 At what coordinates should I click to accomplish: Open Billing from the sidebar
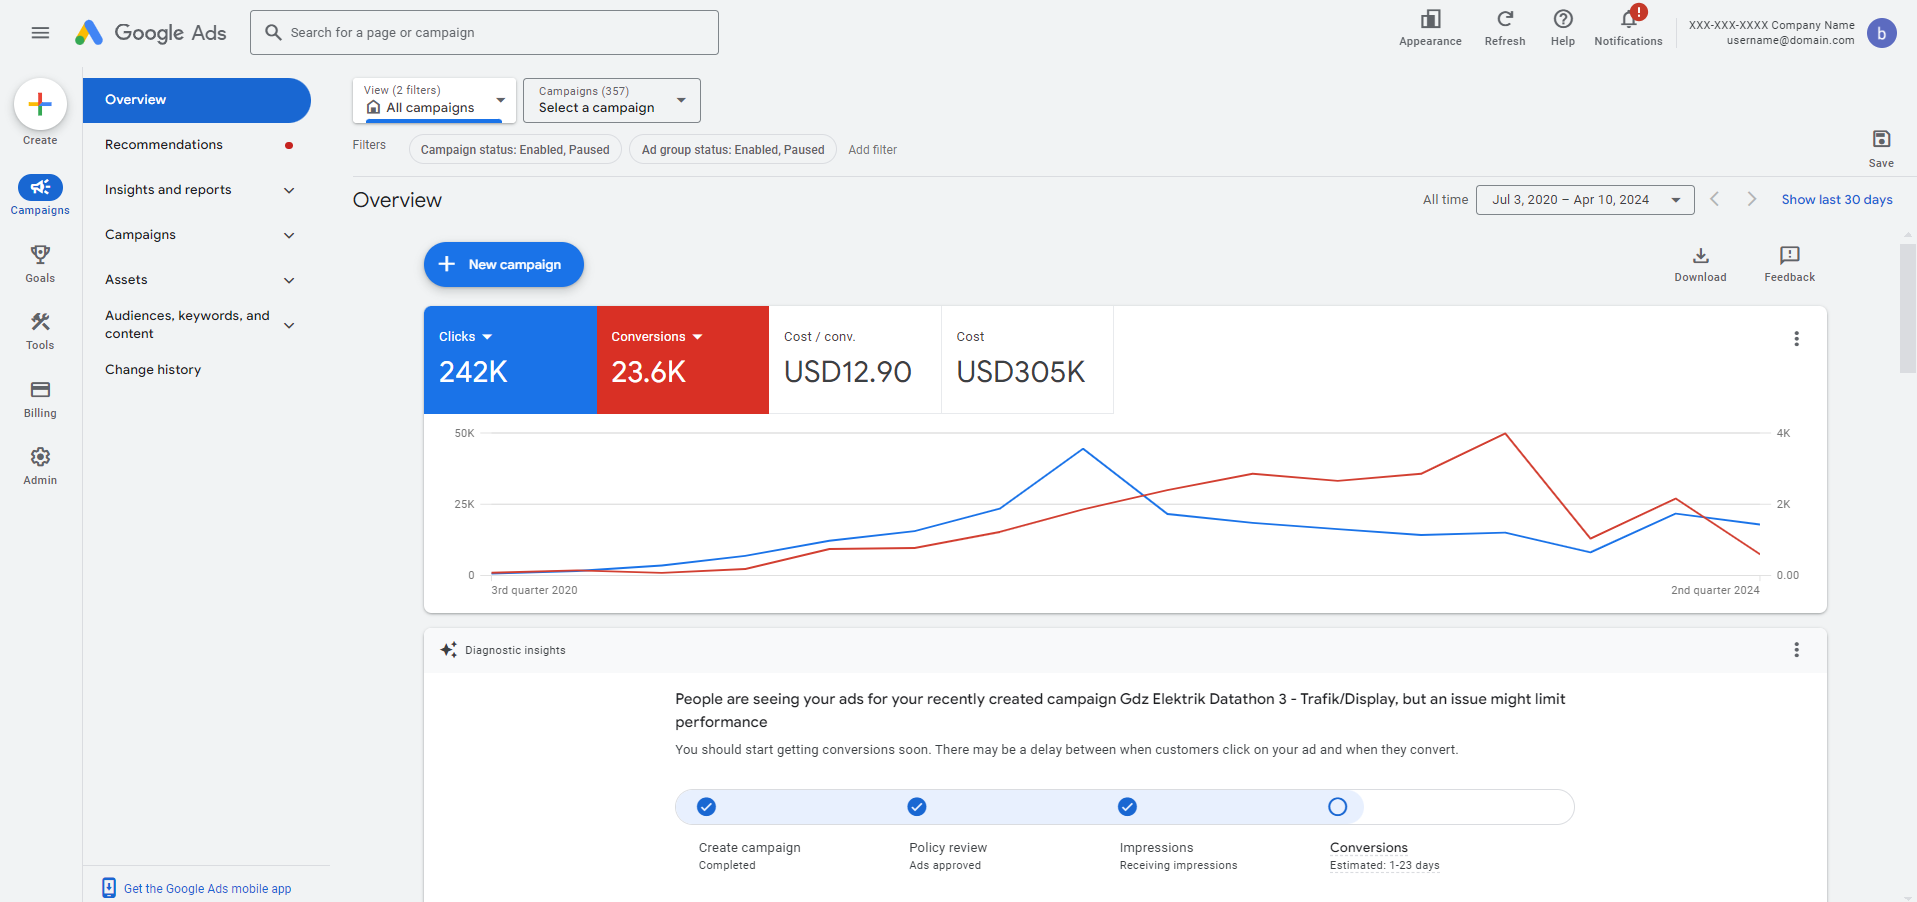pos(40,390)
